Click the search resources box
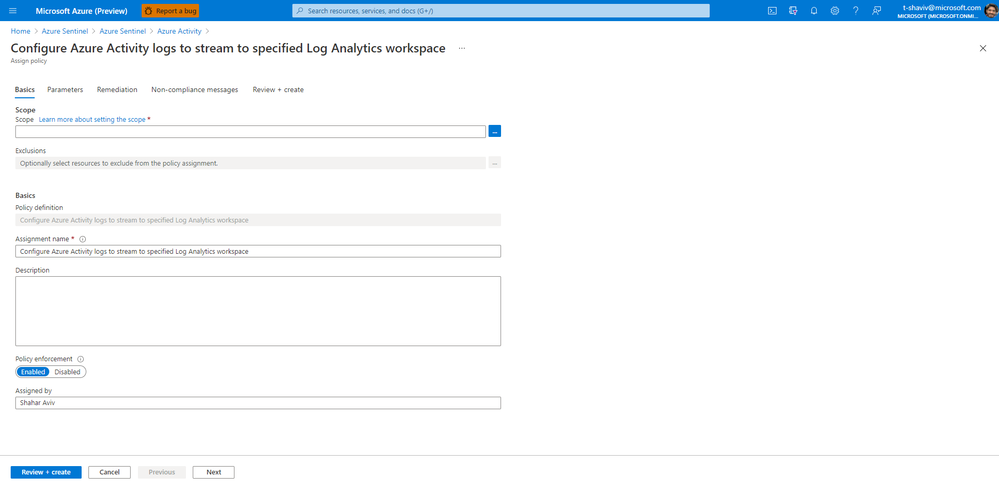Screen dimensions: 999x486 (500, 11)
